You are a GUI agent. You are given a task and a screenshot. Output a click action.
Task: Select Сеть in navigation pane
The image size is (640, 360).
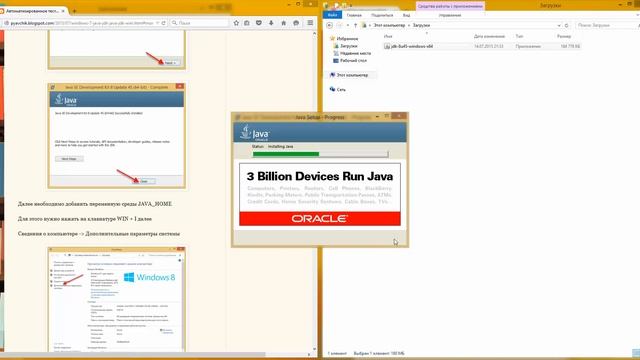click(x=341, y=89)
